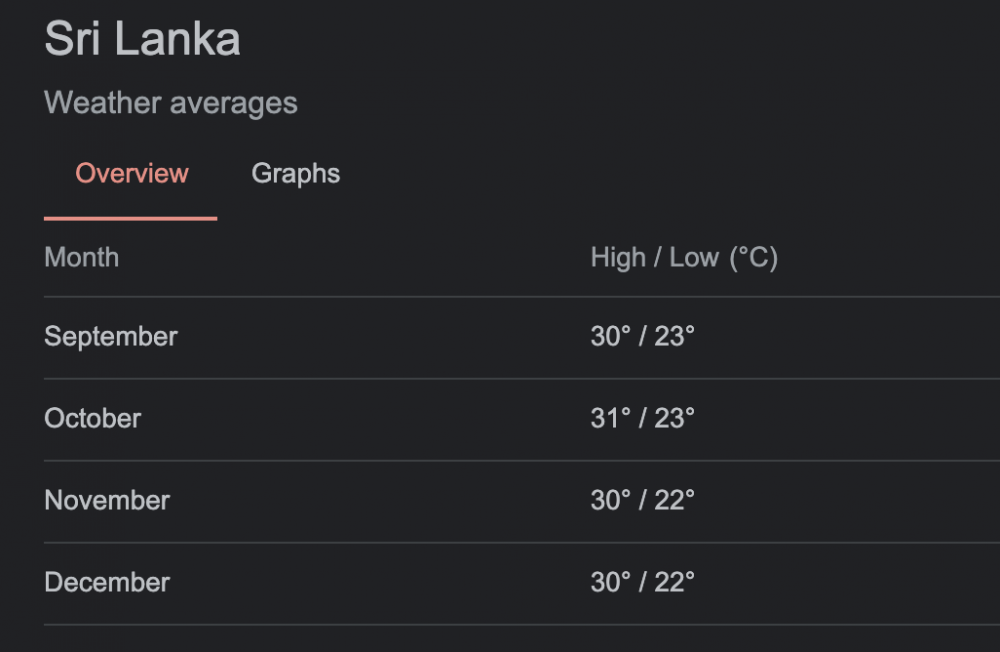Click the (°C) unit in header
This screenshot has height=652, width=1000.
[x=753, y=258]
